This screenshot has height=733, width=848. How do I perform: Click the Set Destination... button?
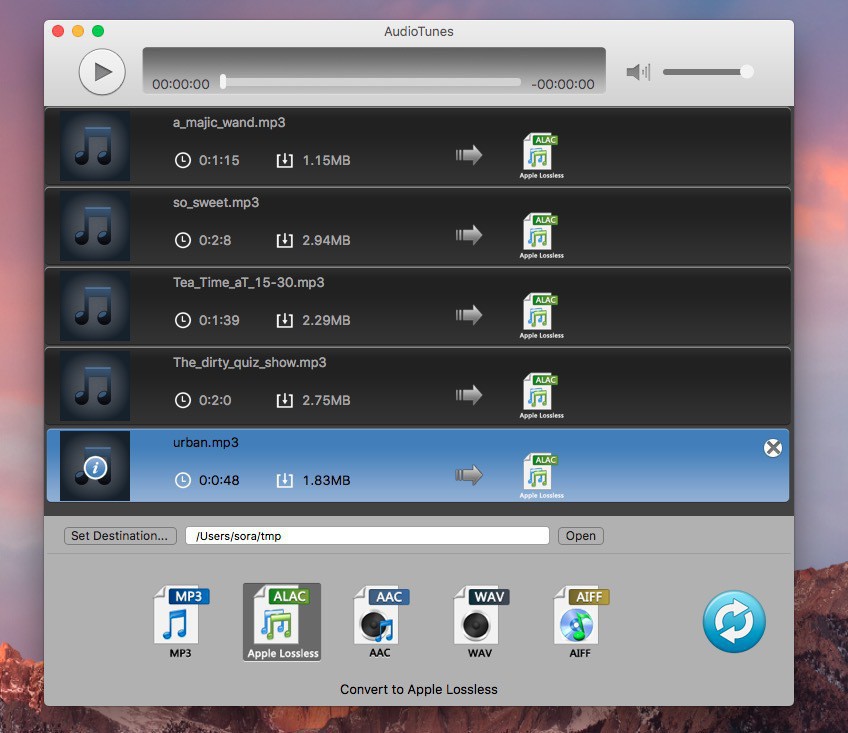[x=120, y=536]
